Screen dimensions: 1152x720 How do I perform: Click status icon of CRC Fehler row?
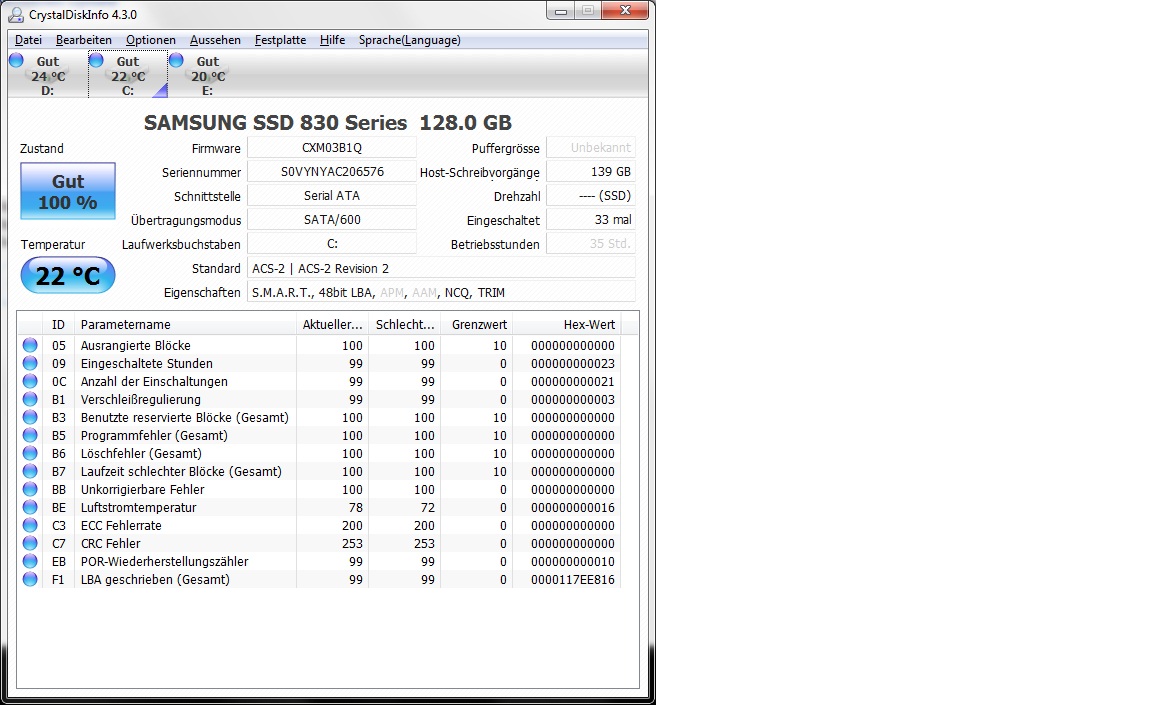pos(30,543)
